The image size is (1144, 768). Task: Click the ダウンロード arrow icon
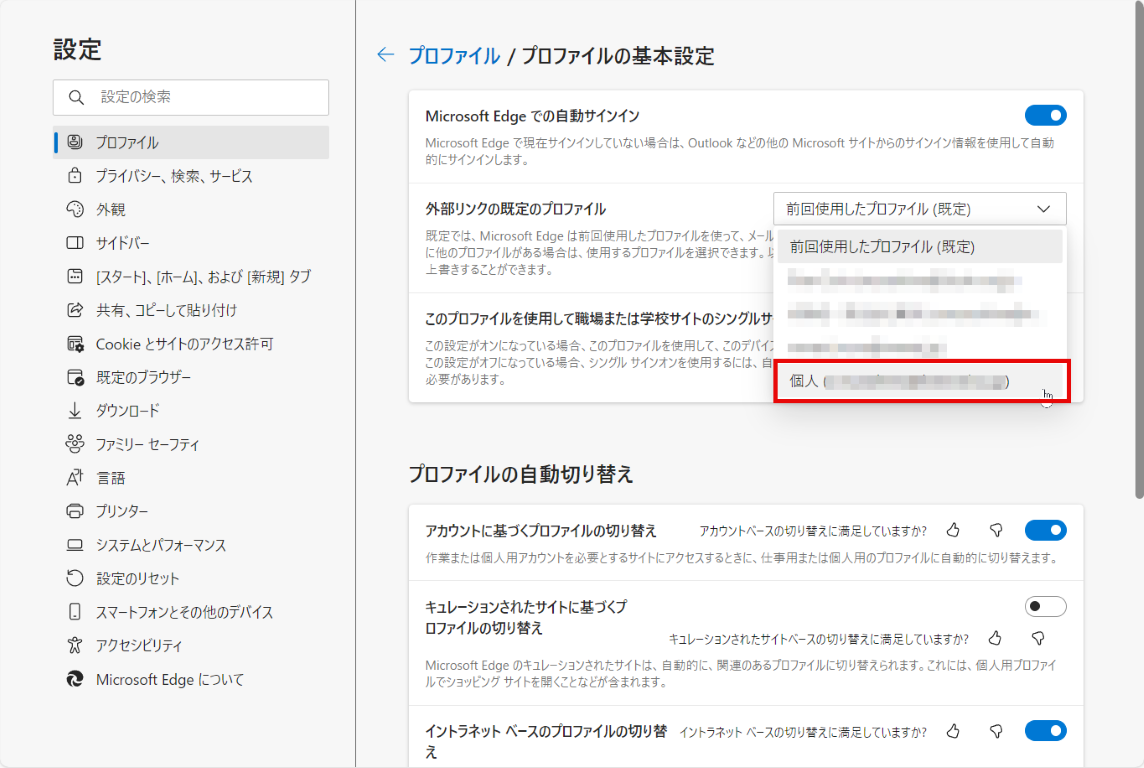(75, 411)
